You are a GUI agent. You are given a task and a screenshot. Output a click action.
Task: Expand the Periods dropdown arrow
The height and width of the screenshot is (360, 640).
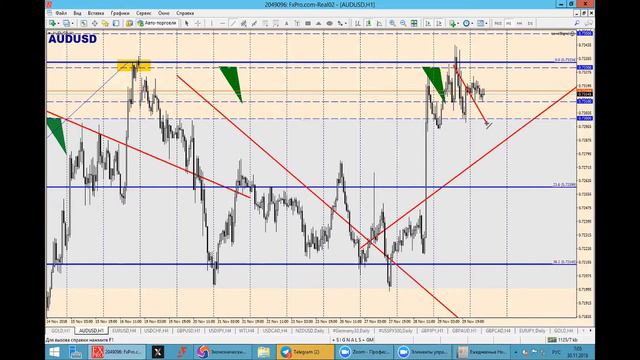click(x=473, y=24)
